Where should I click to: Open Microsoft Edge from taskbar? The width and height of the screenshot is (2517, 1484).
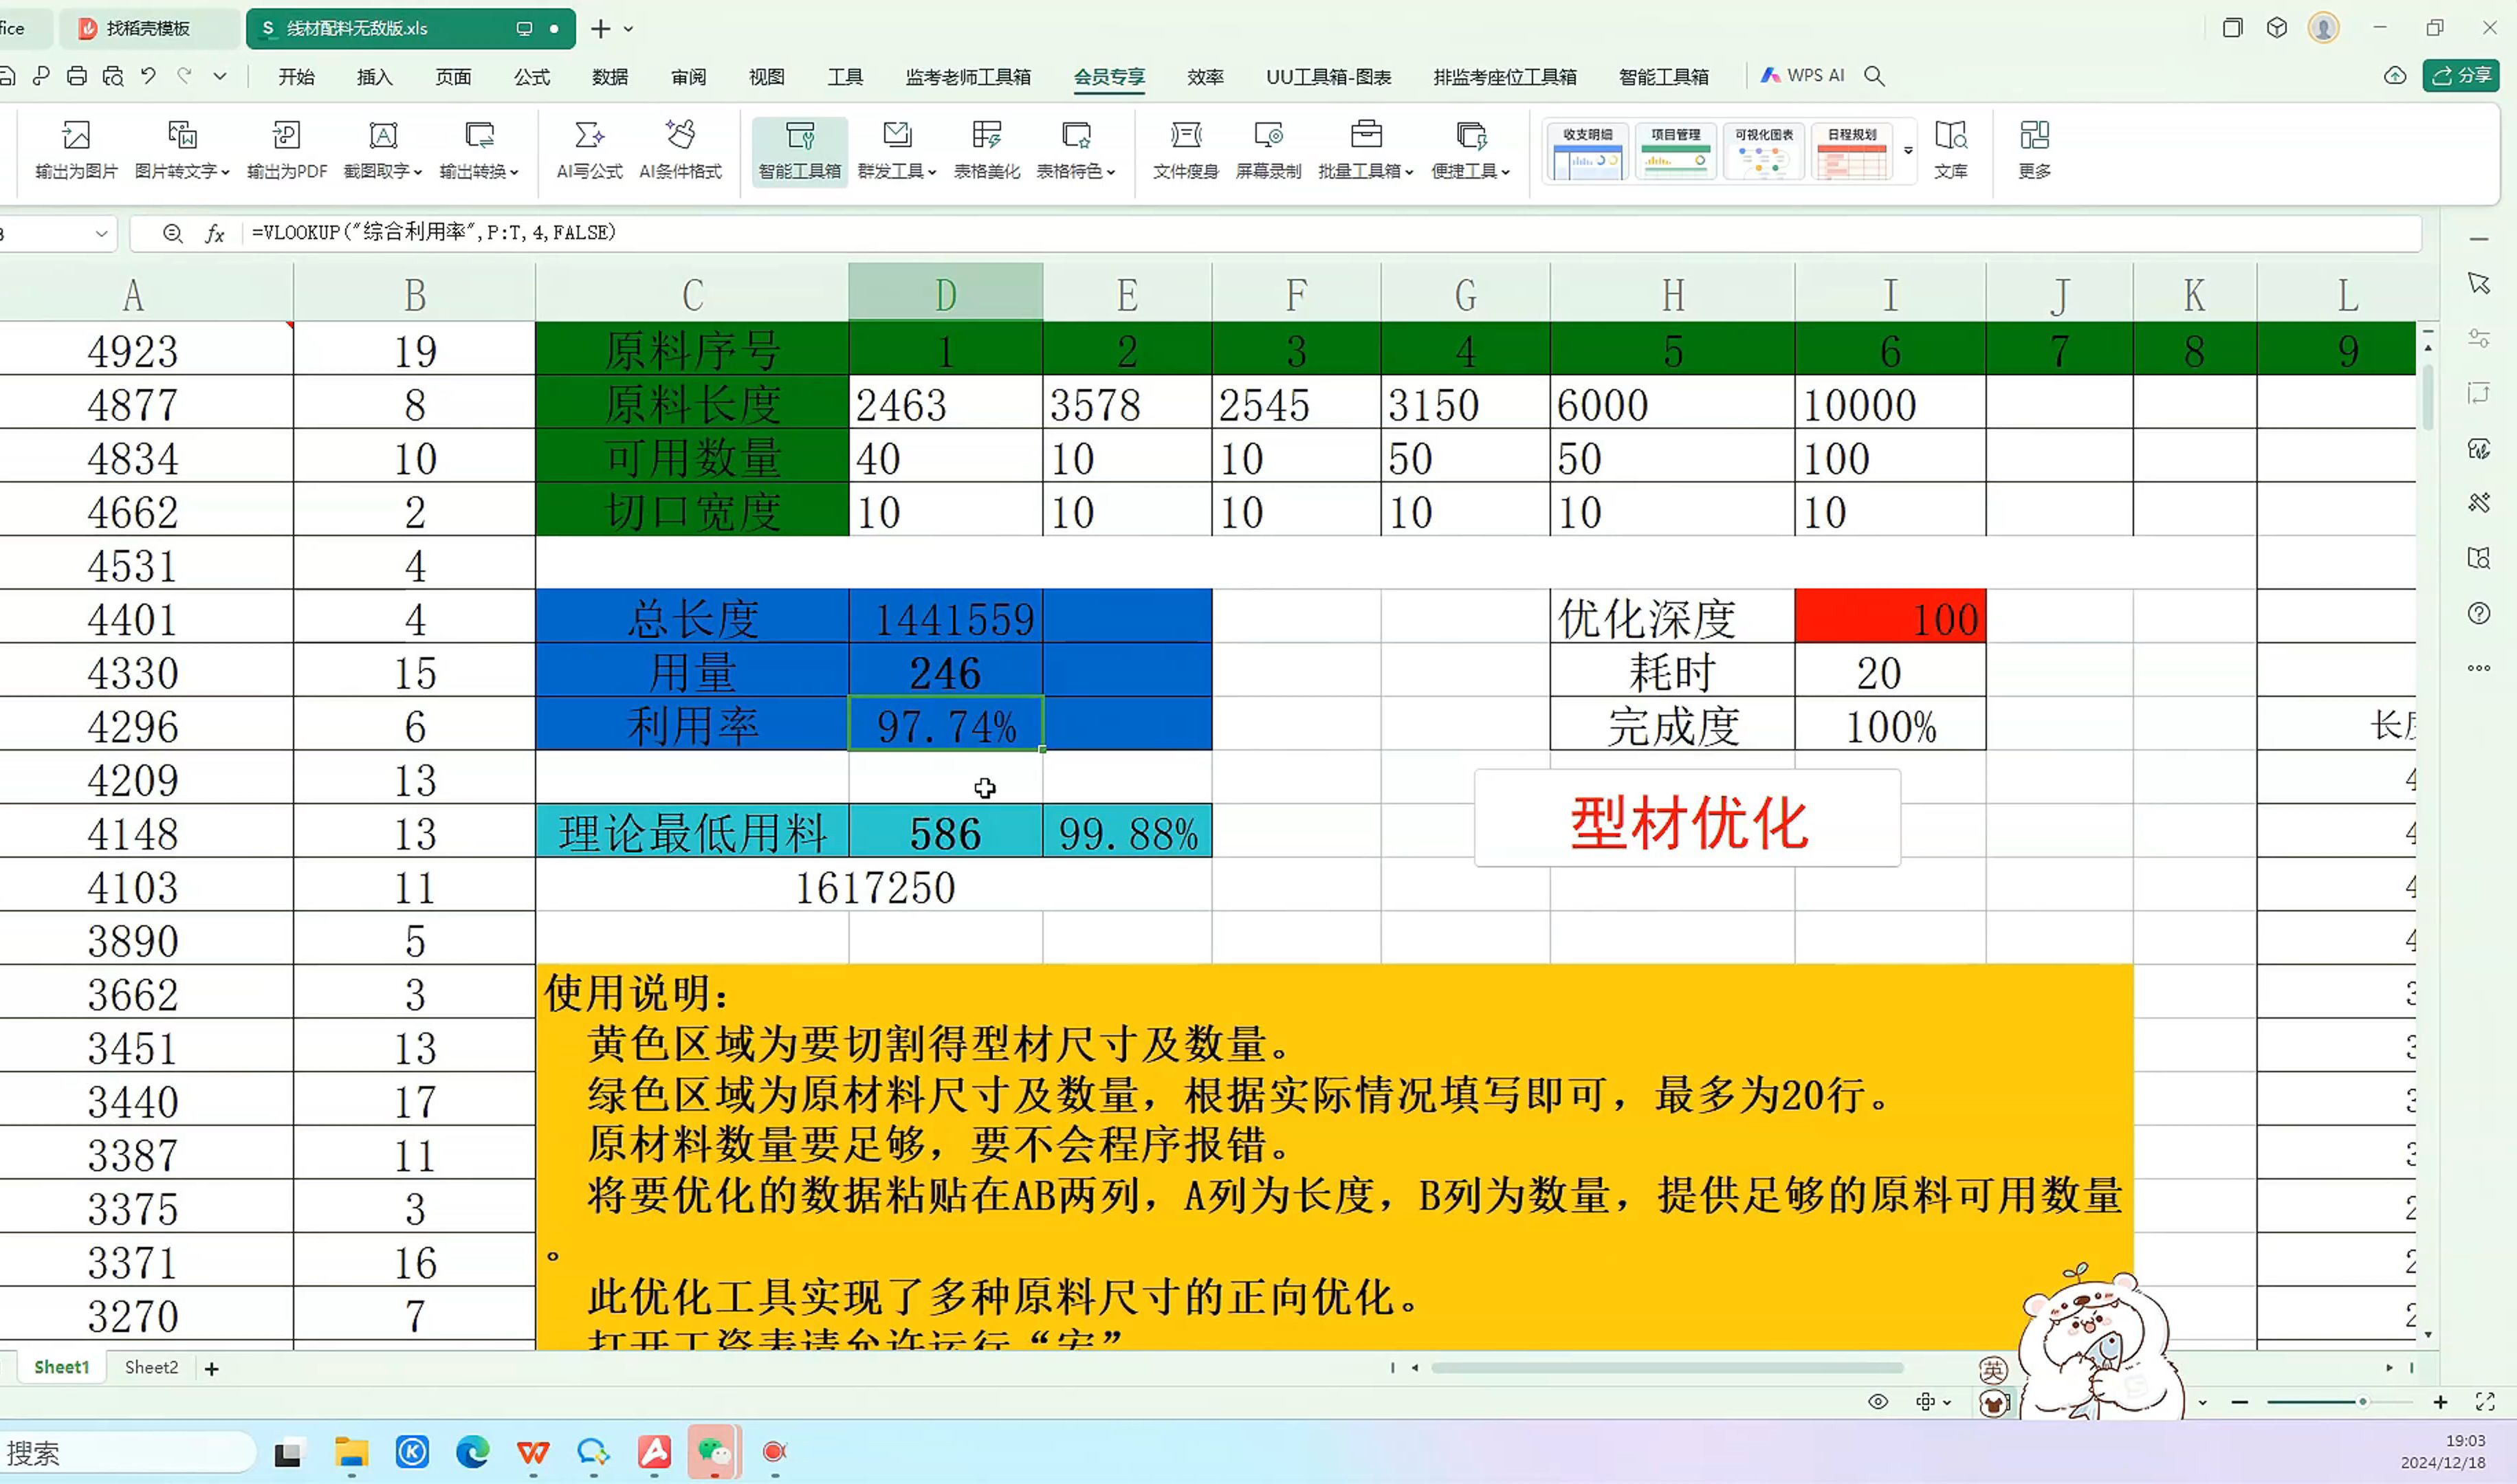(x=472, y=1452)
